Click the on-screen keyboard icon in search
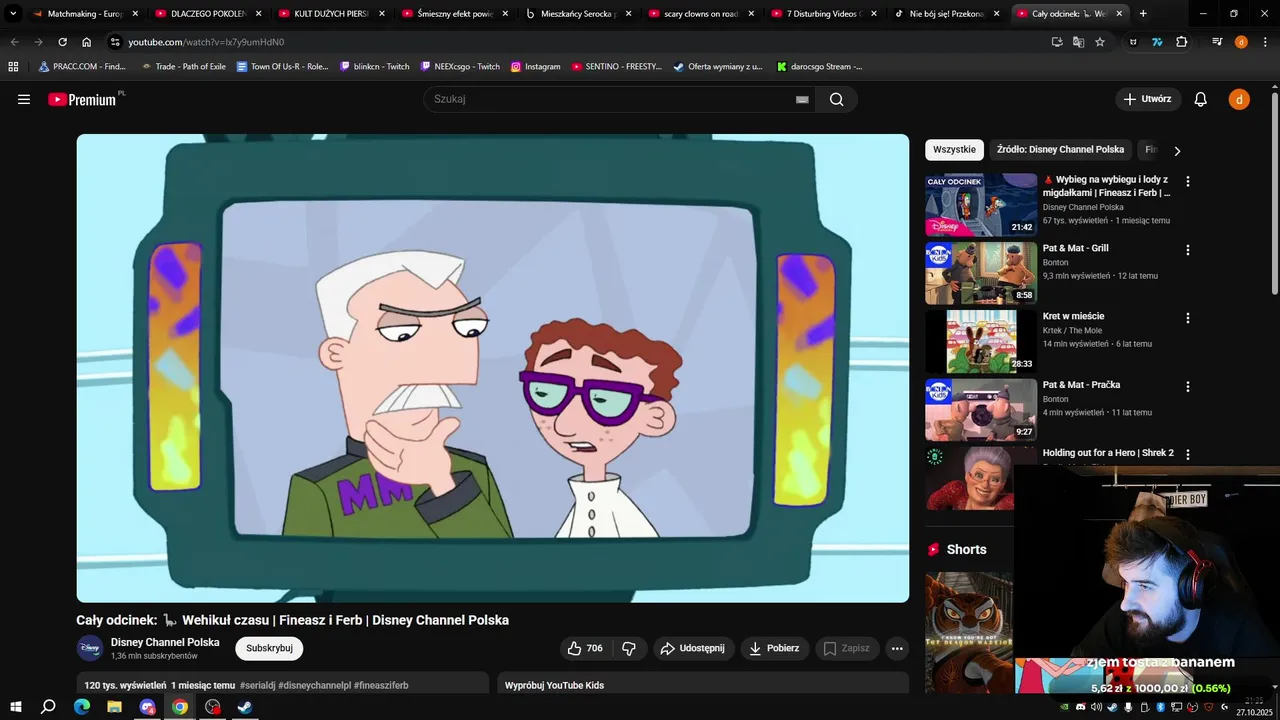 point(802,99)
